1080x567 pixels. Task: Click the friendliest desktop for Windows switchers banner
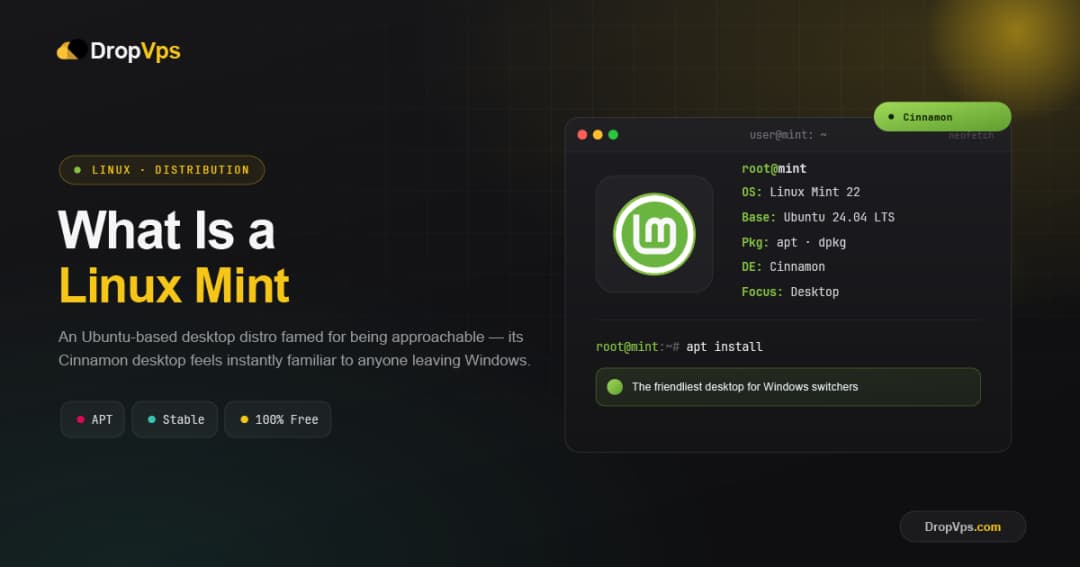788,387
